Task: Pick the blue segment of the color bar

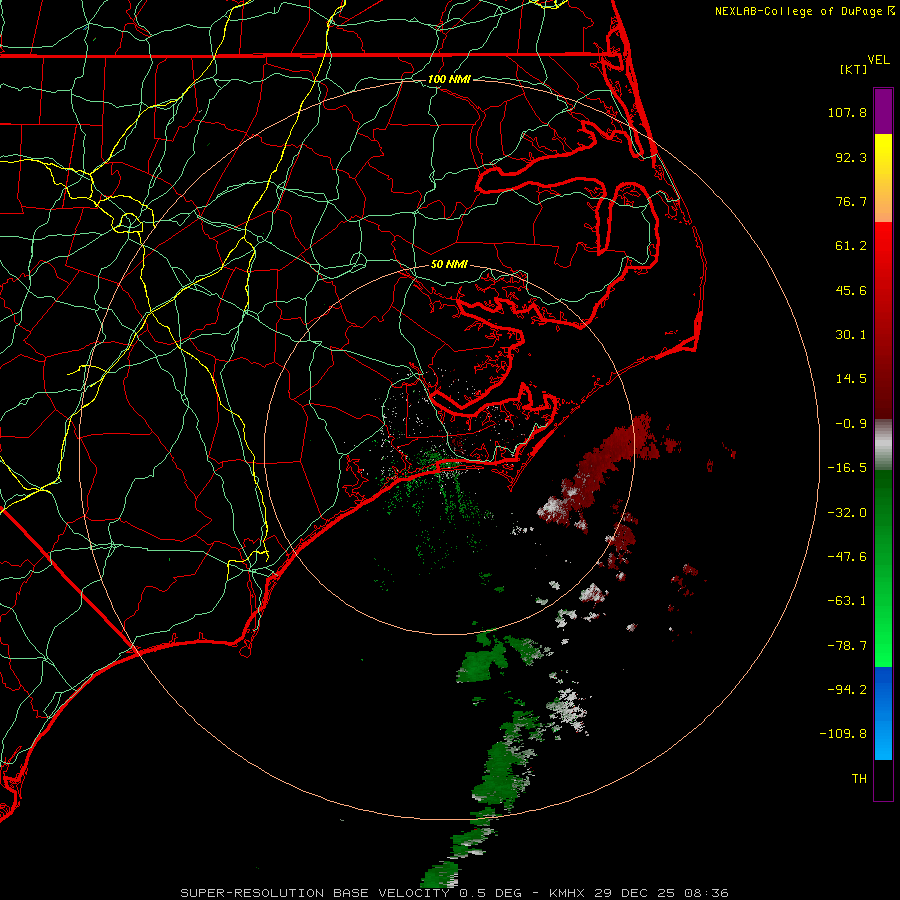Action: point(883,713)
